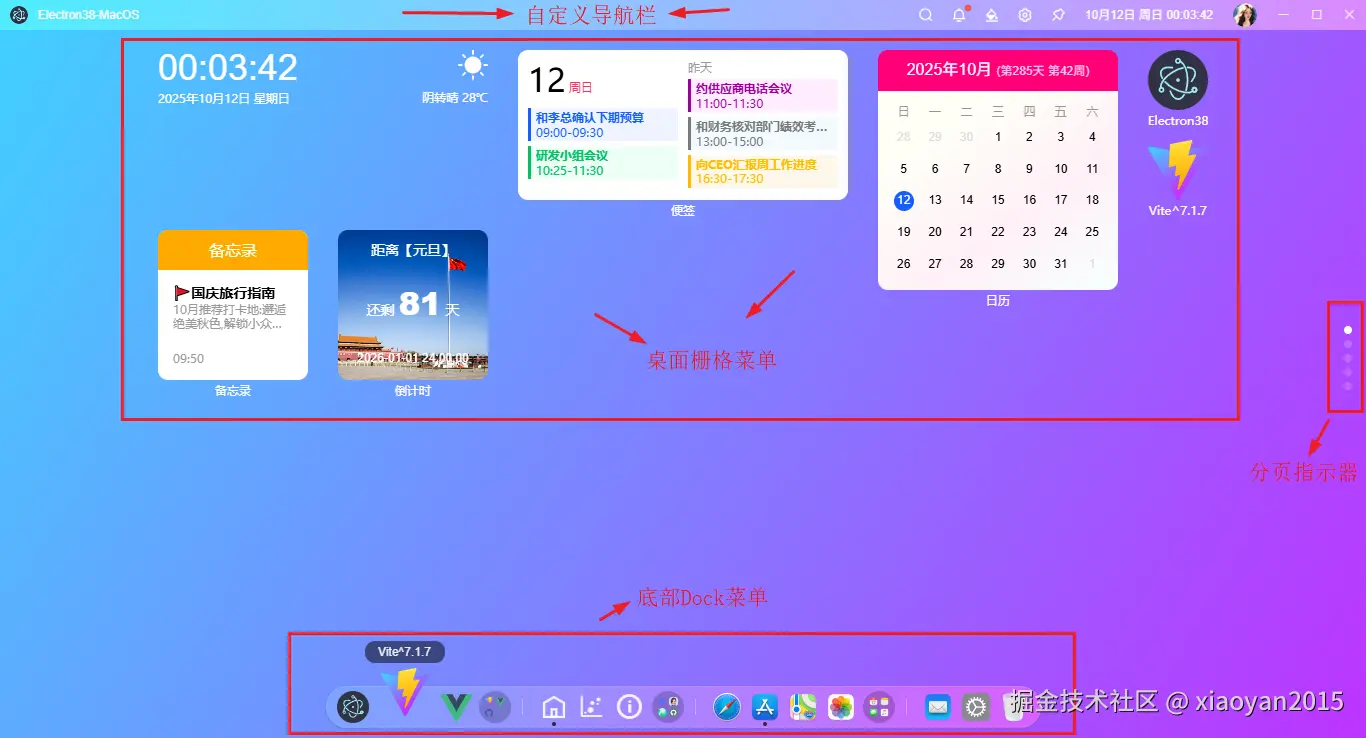Open the Photos app from the Dock
Screen dimensions: 1366x738
840,707
